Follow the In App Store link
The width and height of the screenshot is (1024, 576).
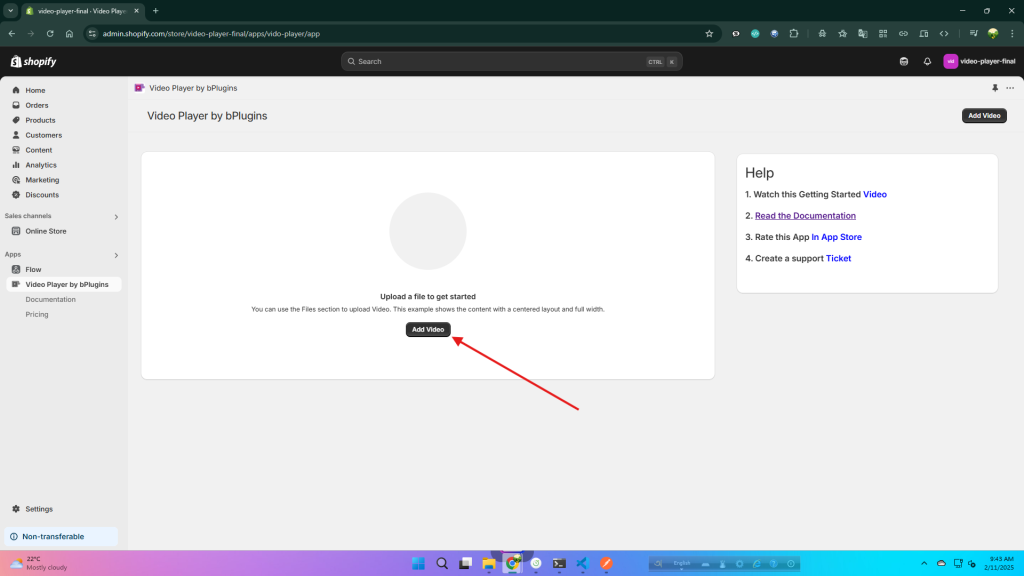click(x=836, y=237)
